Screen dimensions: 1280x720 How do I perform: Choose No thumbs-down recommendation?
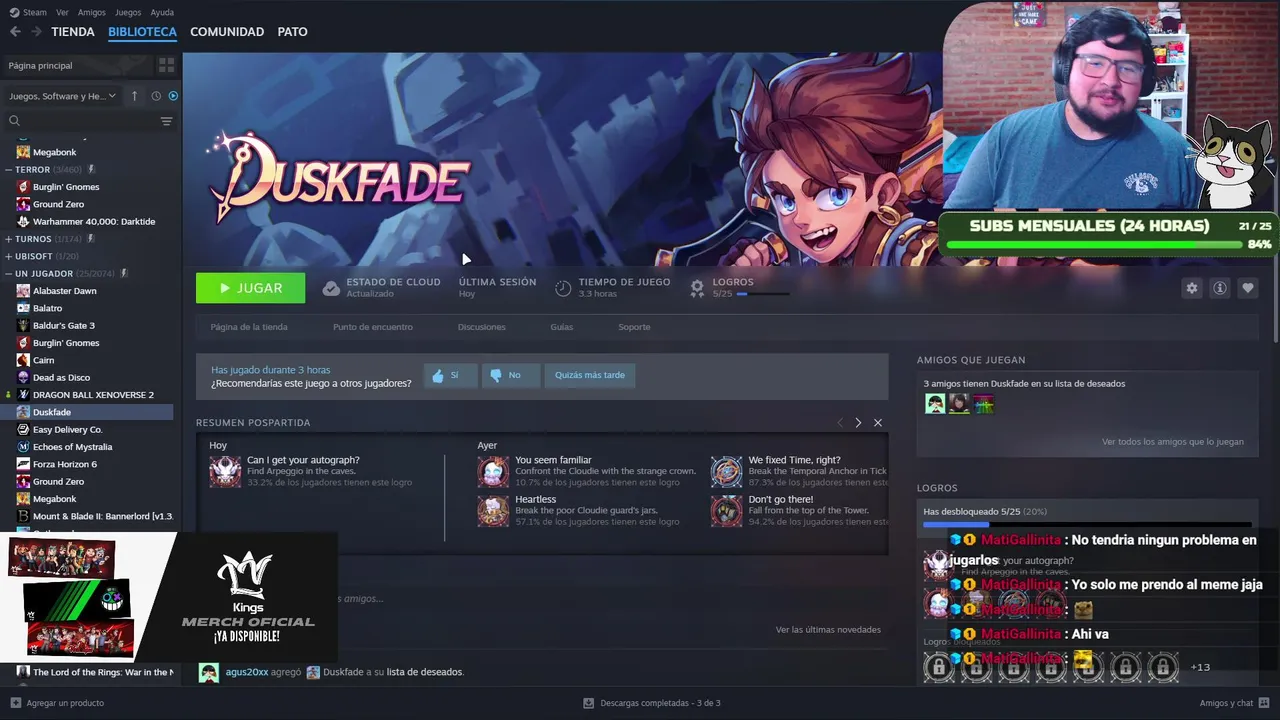click(x=510, y=375)
